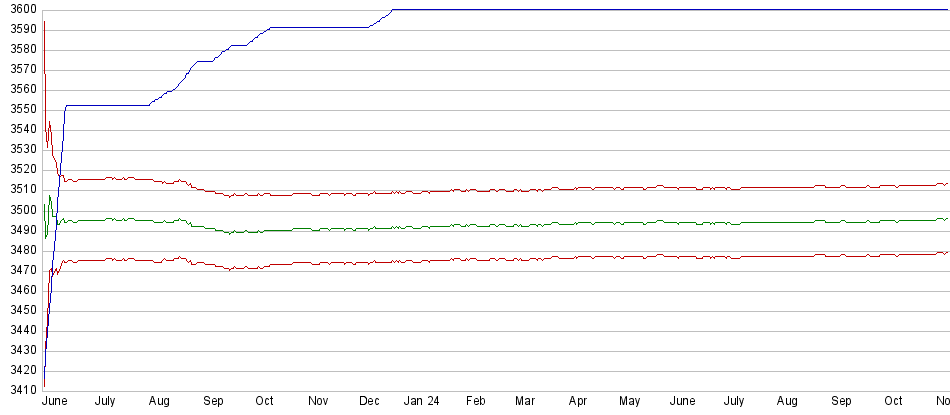Select the 'Apr' x-axis label
This screenshot has height=415, width=950.
(x=578, y=400)
